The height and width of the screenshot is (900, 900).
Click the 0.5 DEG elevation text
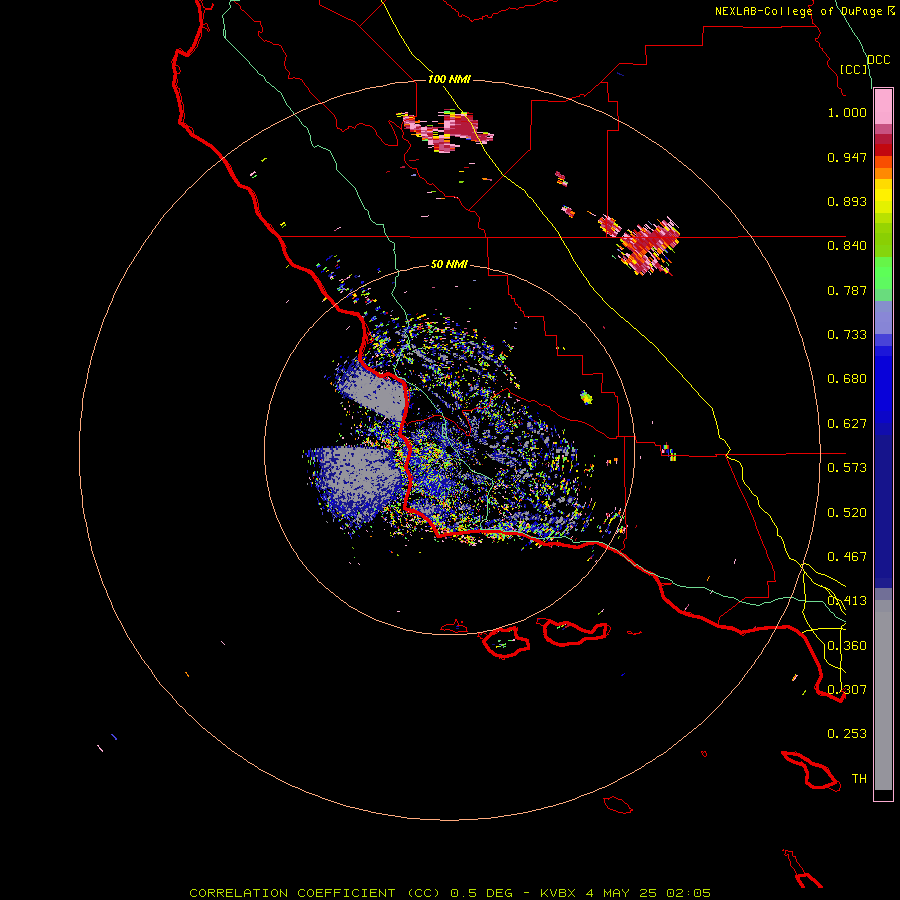[x=482, y=893]
